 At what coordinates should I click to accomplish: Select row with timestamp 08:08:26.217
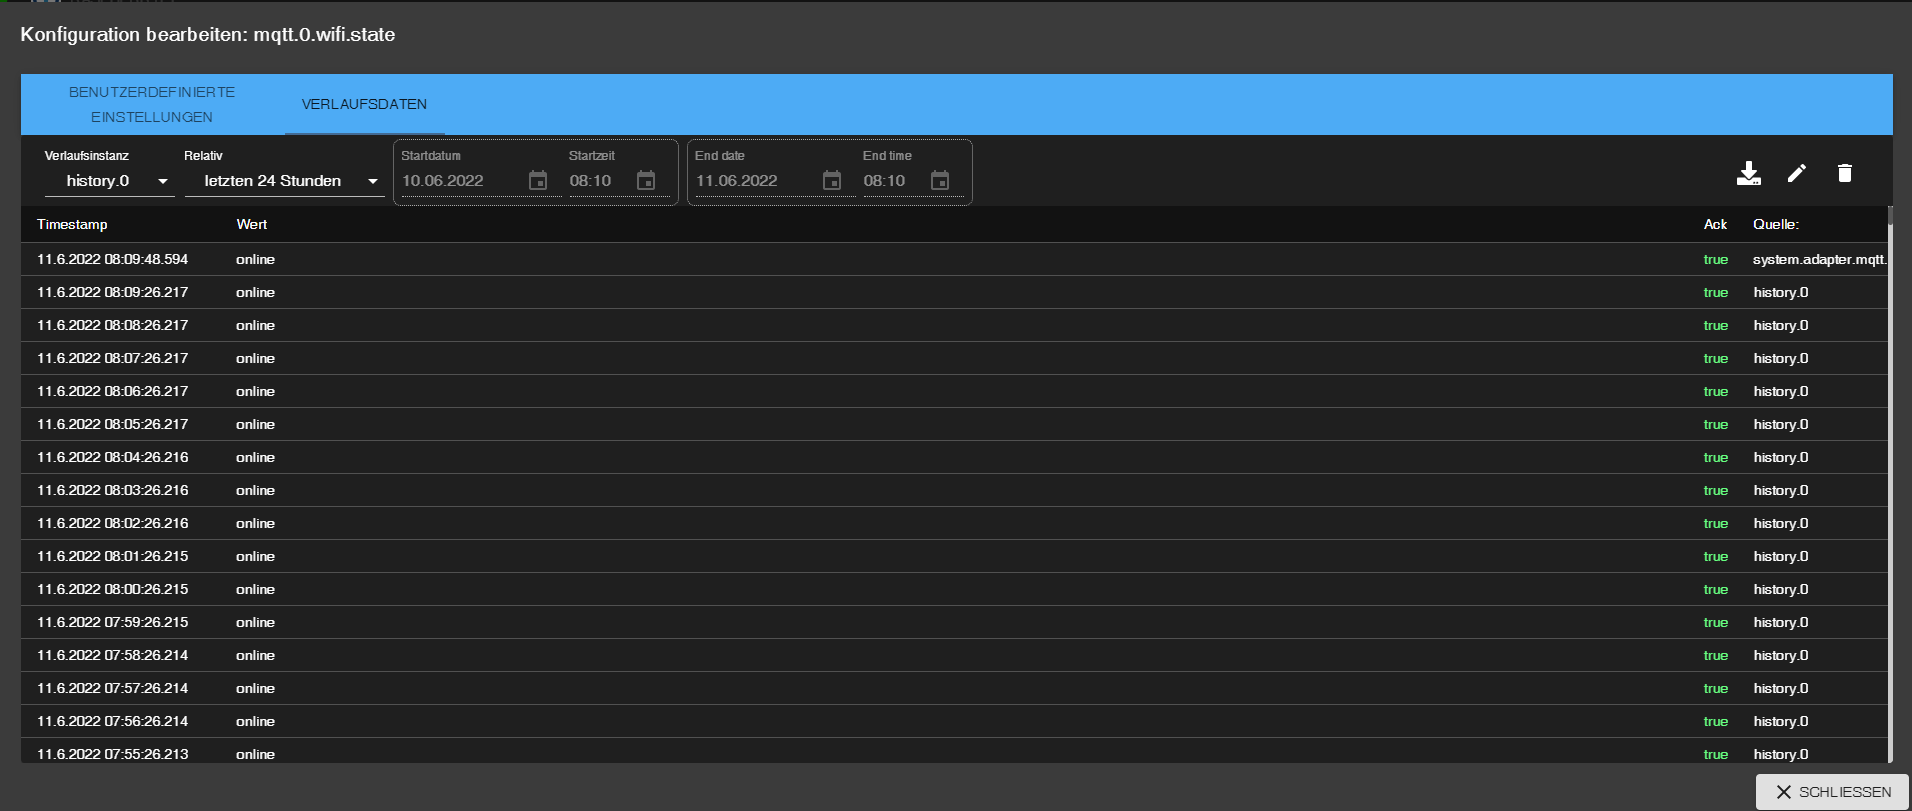point(954,325)
